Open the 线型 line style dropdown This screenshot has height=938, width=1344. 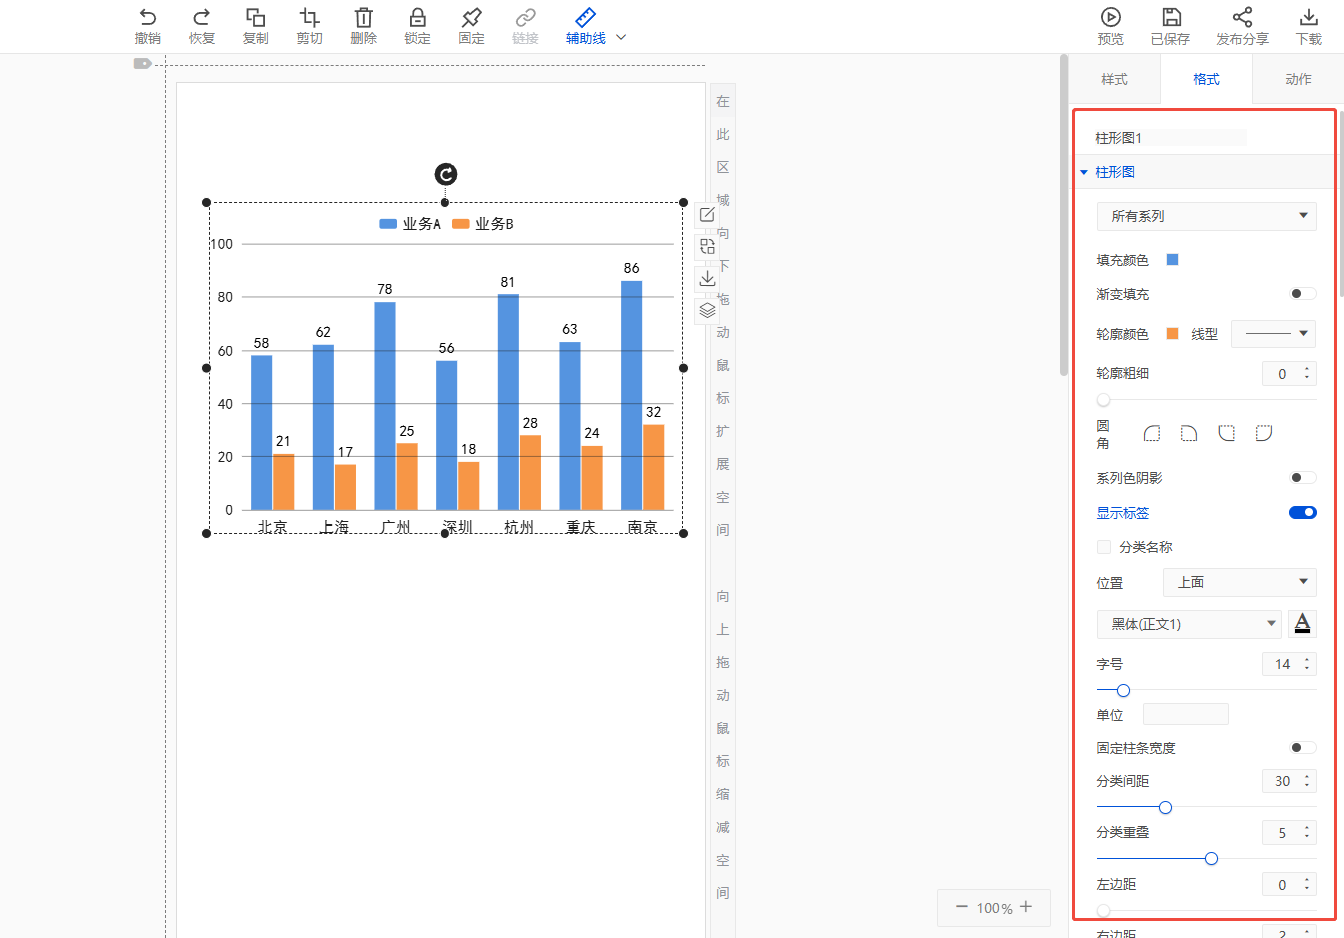1273,334
